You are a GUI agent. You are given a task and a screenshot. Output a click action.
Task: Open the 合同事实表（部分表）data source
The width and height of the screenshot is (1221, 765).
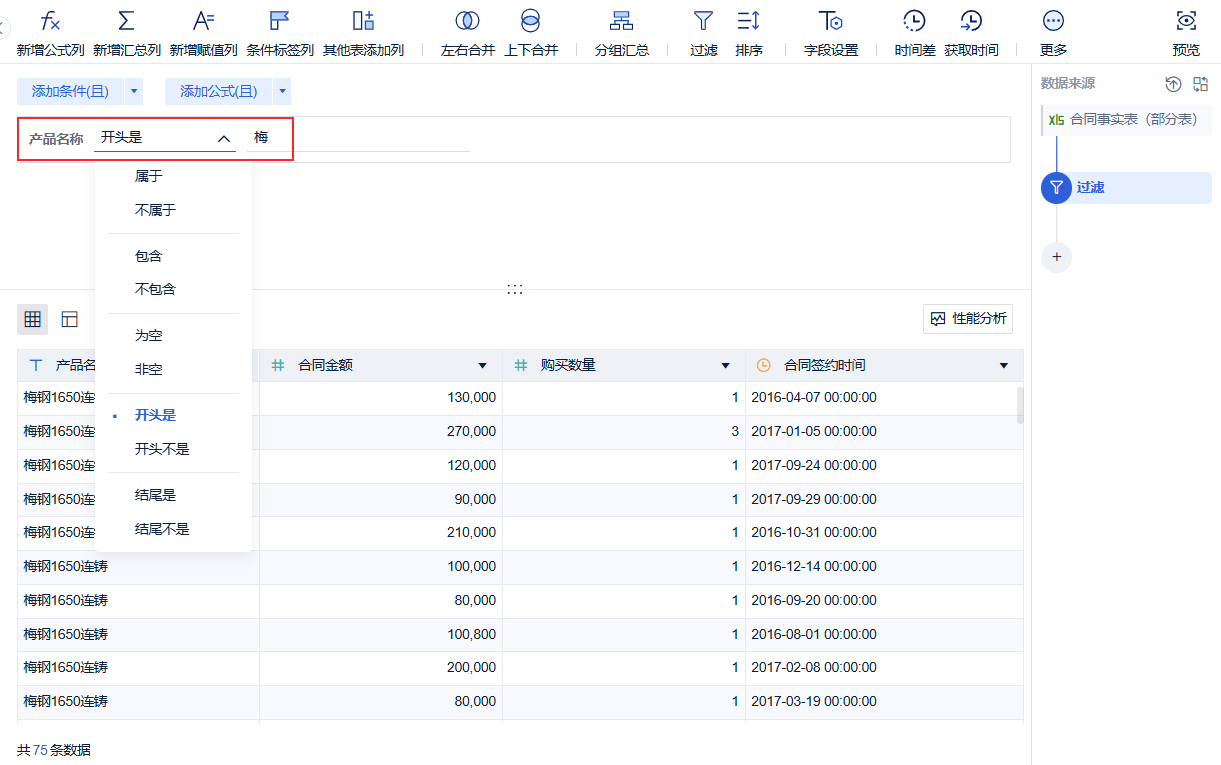1126,119
